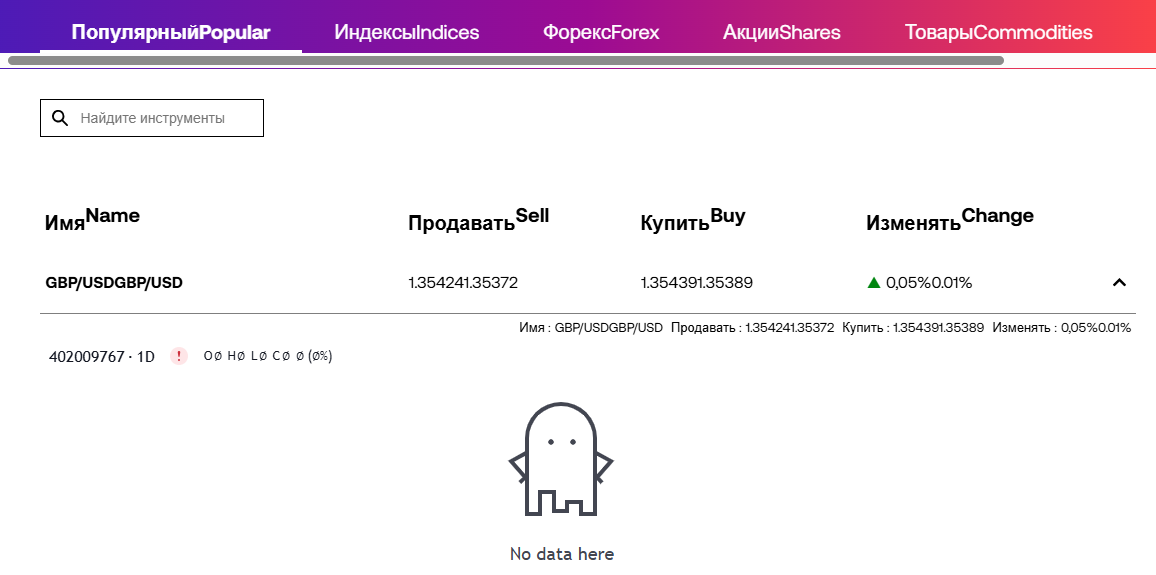1156x575 pixels.
Task: Click the summary 'Купить' buy value
Action: [x=913, y=327]
